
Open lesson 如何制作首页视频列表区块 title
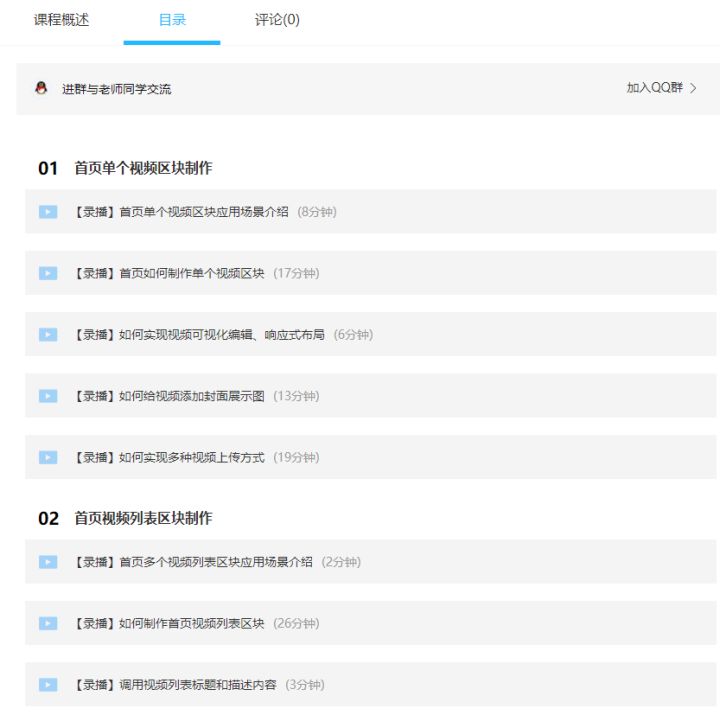click(x=168, y=623)
